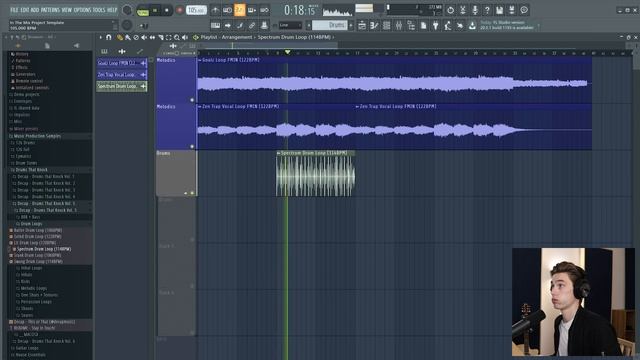The image size is (640, 360).
Task: Collapse the Music Production Samples folder
Action: point(37,136)
